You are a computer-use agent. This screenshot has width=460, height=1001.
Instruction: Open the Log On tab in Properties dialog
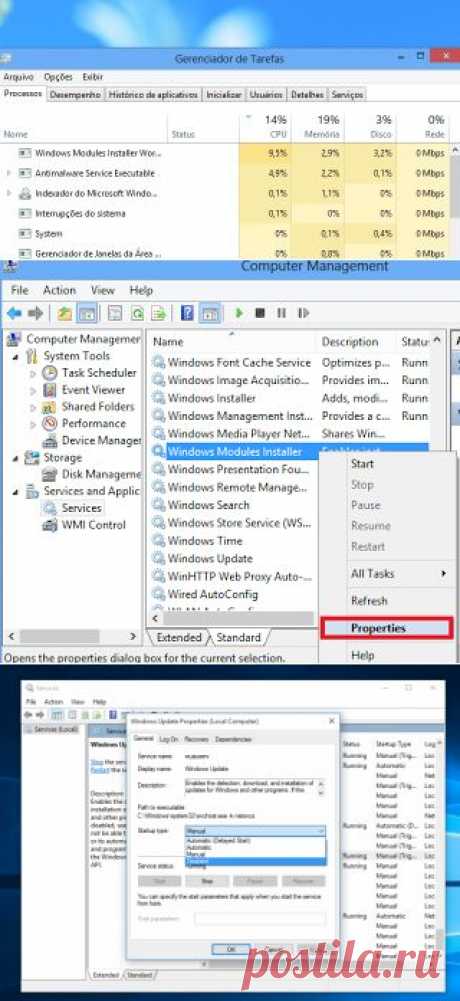click(168, 739)
